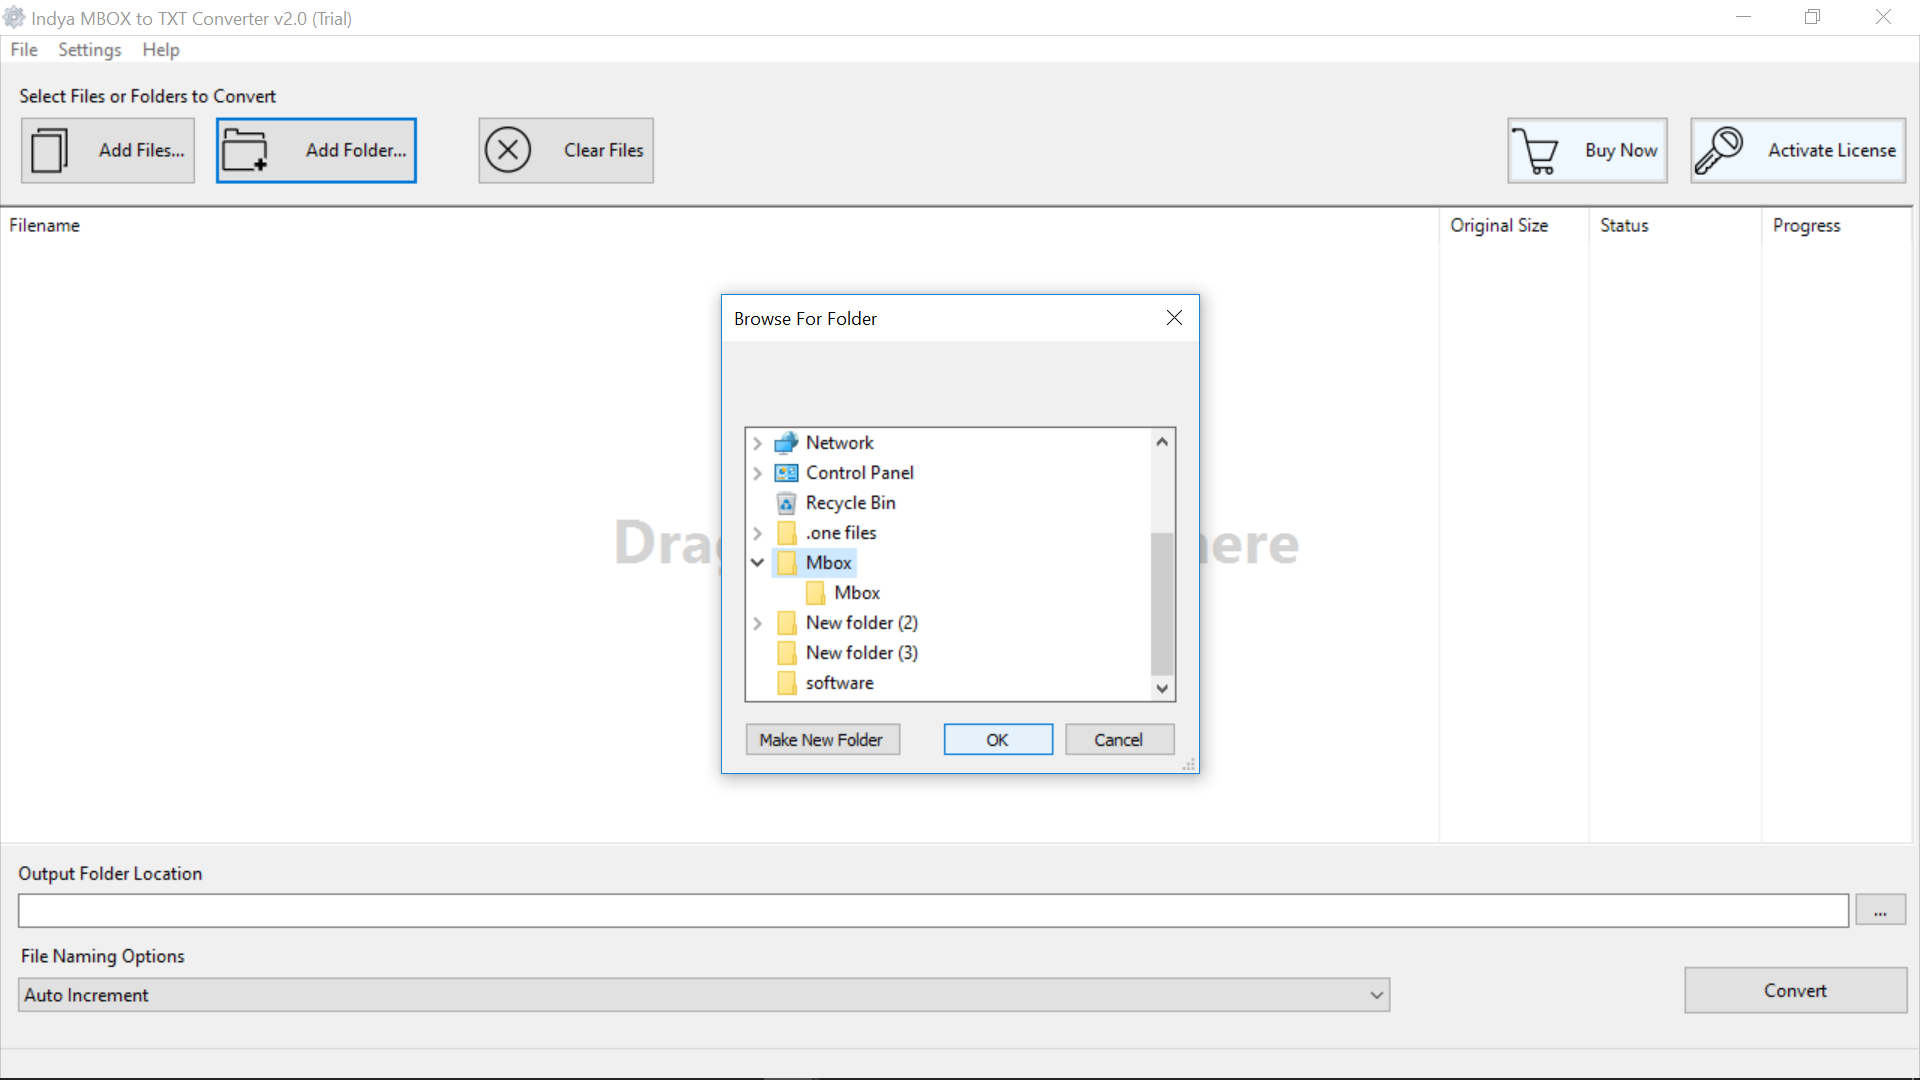Select the Control Panel icon in tree
The image size is (1920, 1080).
[787, 472]
